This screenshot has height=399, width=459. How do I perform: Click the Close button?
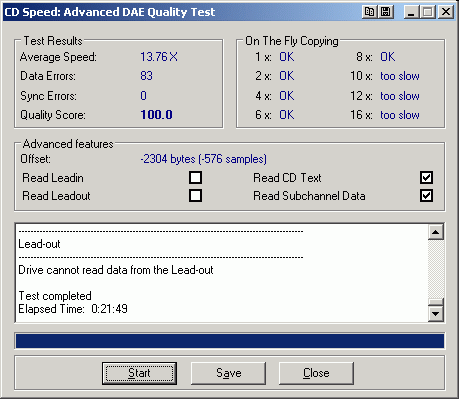pyautogui.click(x=316, y=373)
